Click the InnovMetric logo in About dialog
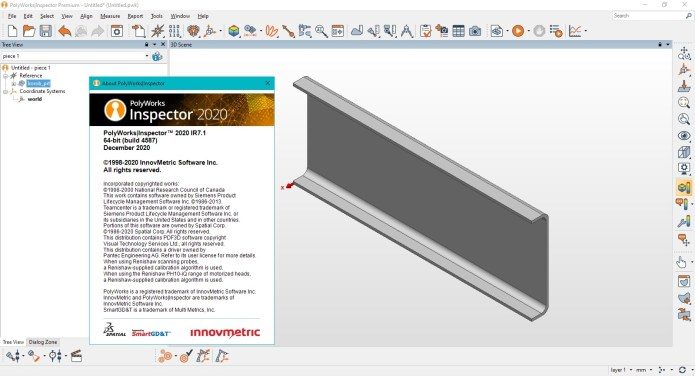Screen dimensions: 695x376 tap(225, 333)
